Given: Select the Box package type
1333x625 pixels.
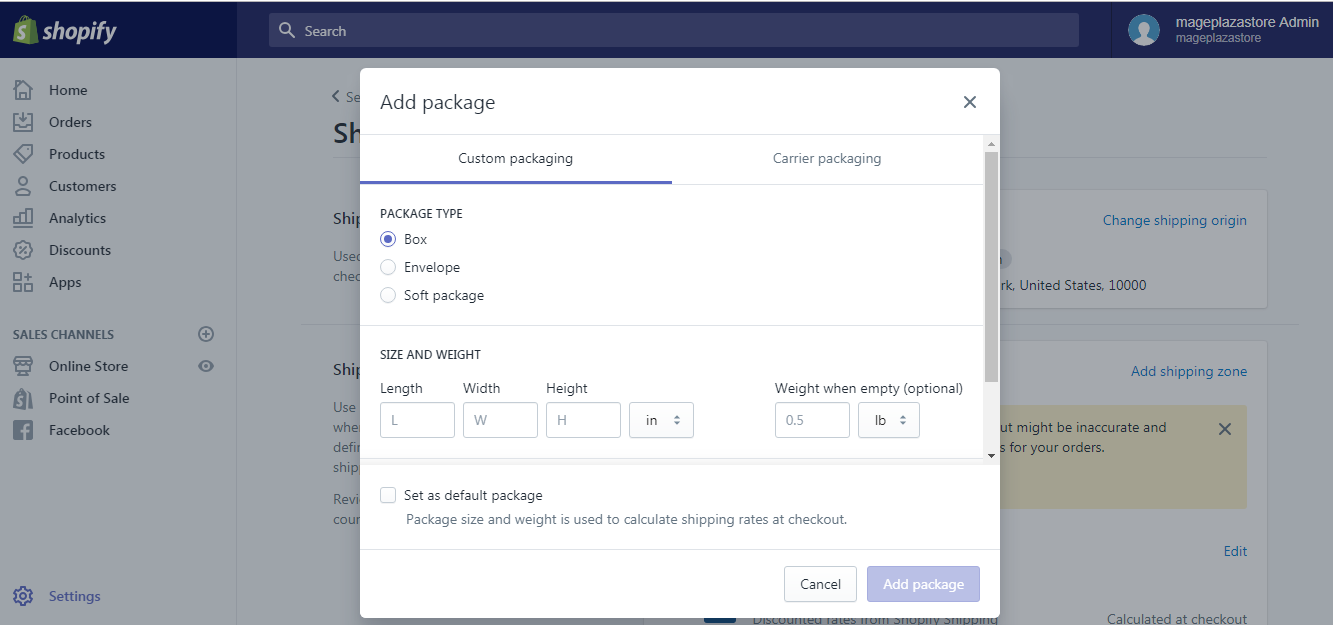Looking at the screenshot, I should pyautogui.click(x=388, y=239).
